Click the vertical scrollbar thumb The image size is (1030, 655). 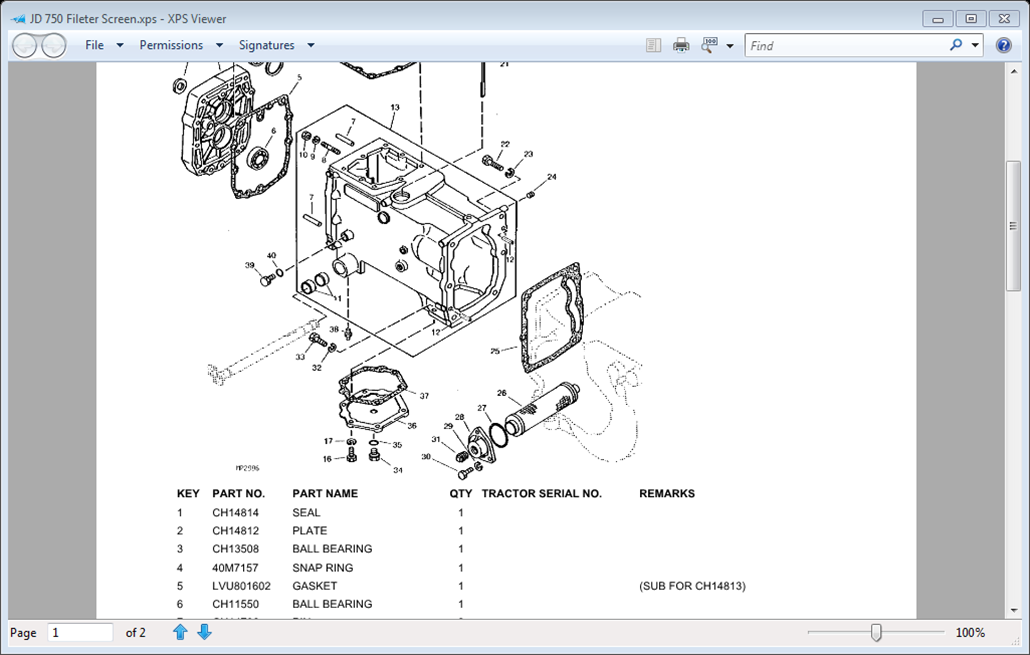pyautogui.click(x=1013, y=225)
